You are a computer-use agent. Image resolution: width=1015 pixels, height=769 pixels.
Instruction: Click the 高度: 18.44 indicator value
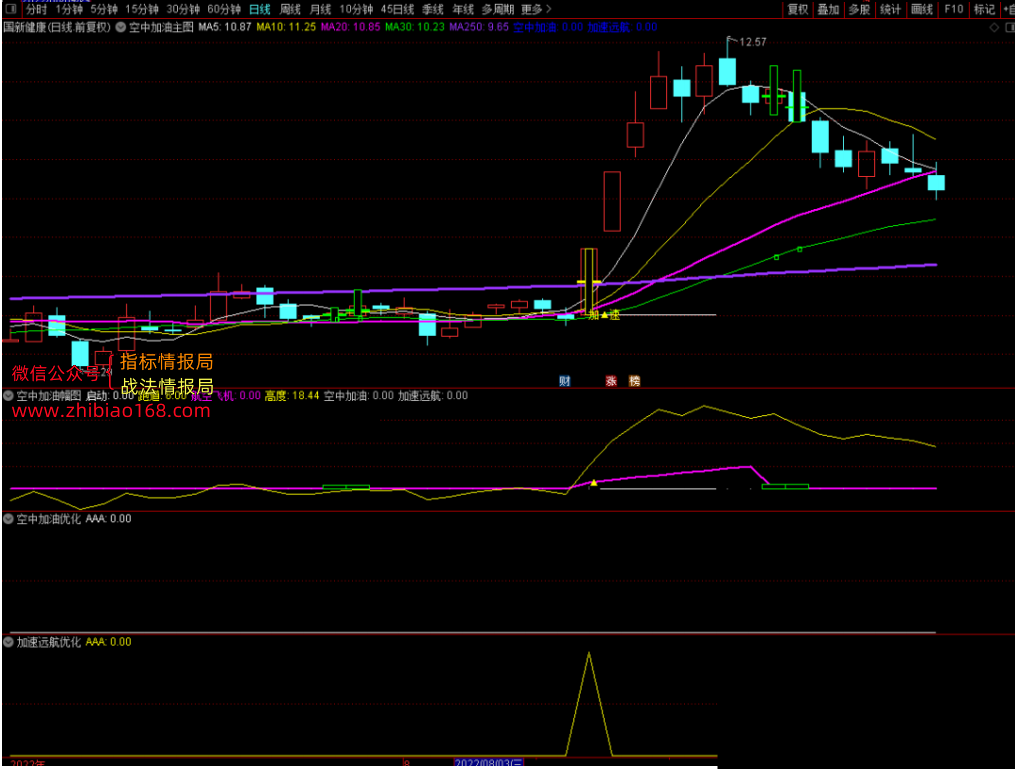[292, 396]
